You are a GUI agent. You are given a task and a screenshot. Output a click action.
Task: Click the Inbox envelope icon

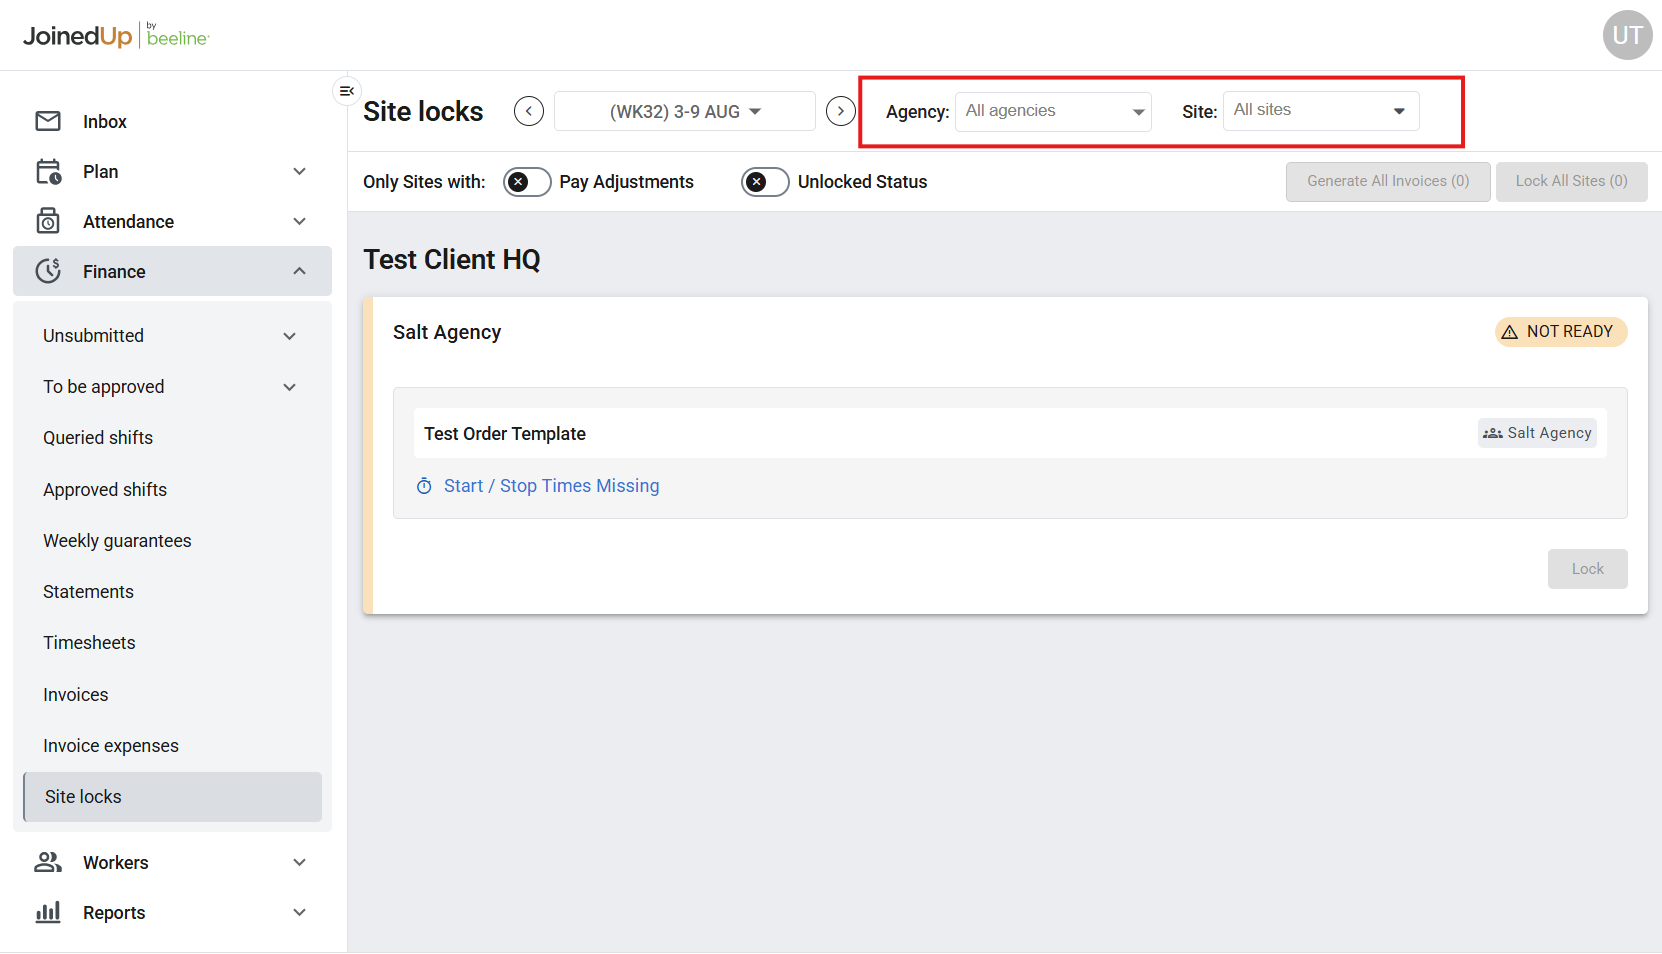click(48, 121)
